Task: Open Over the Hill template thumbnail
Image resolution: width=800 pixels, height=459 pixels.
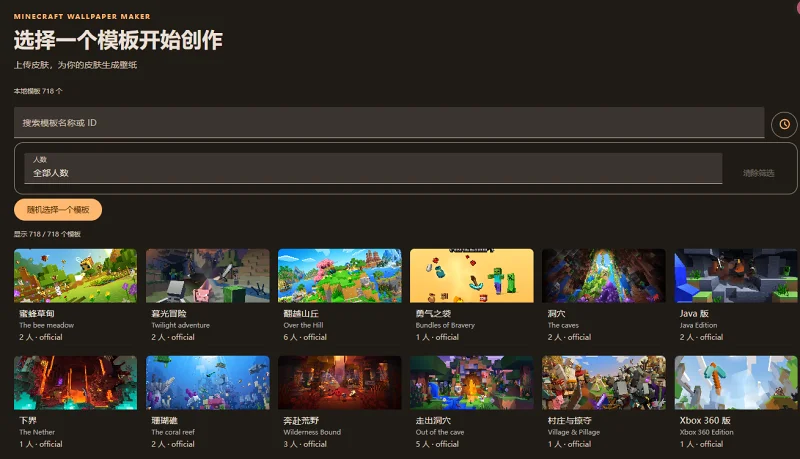Action: (340, 275)
